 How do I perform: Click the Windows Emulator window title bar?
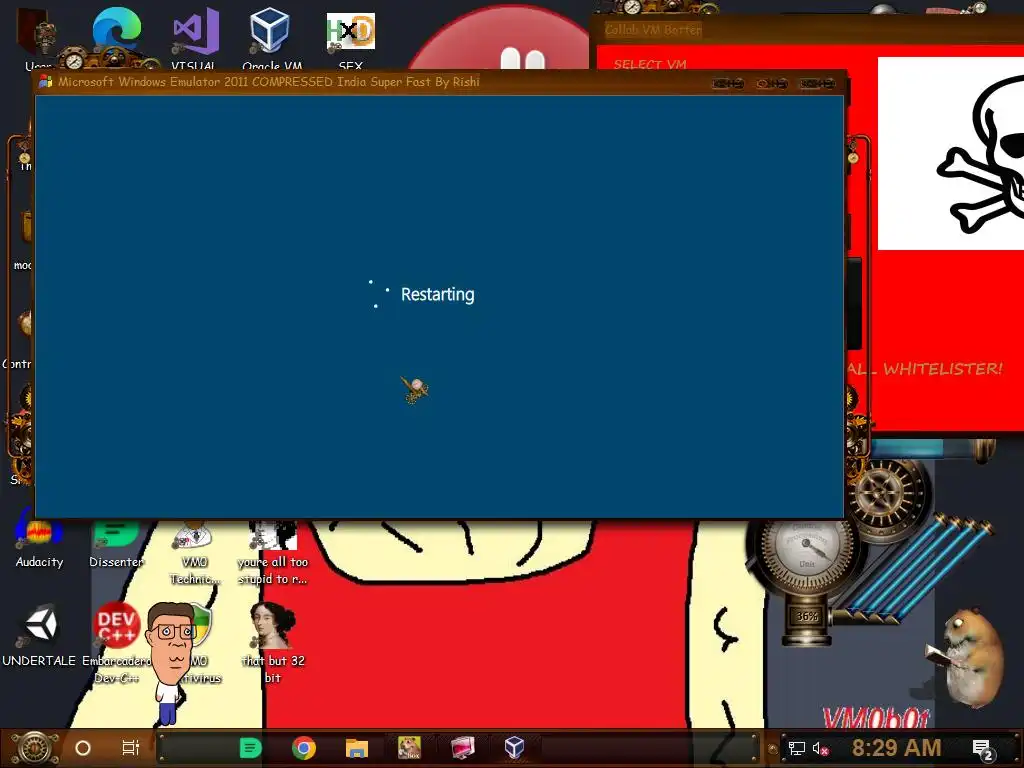[439, 82]
